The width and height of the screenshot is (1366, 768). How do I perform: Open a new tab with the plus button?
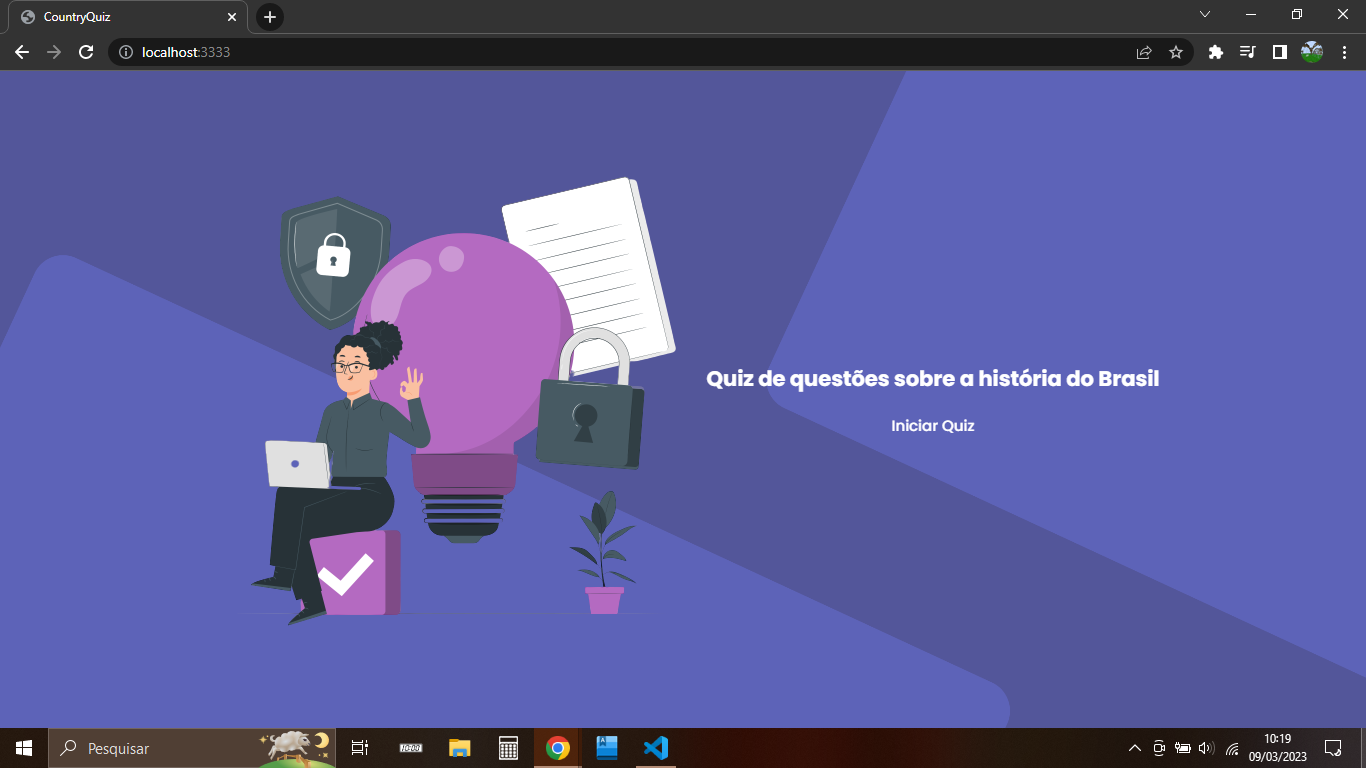270,16
